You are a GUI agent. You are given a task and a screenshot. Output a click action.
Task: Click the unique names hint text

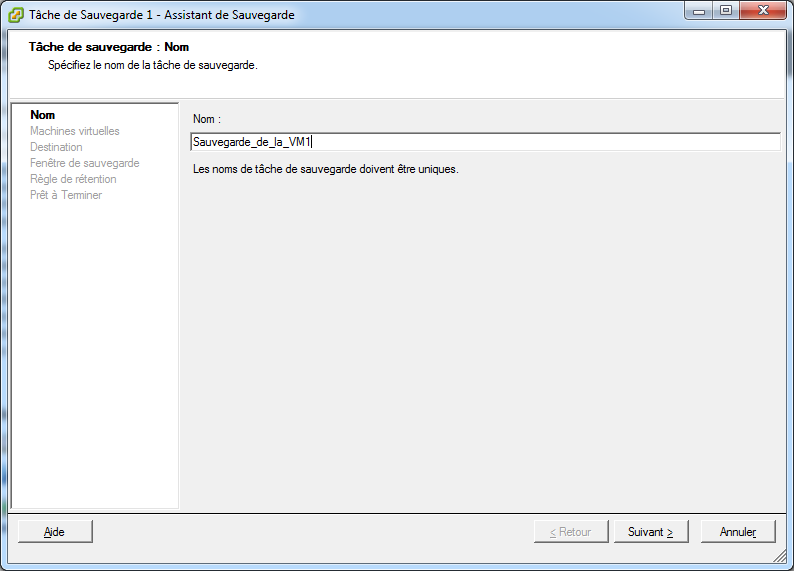click(325, 169)
